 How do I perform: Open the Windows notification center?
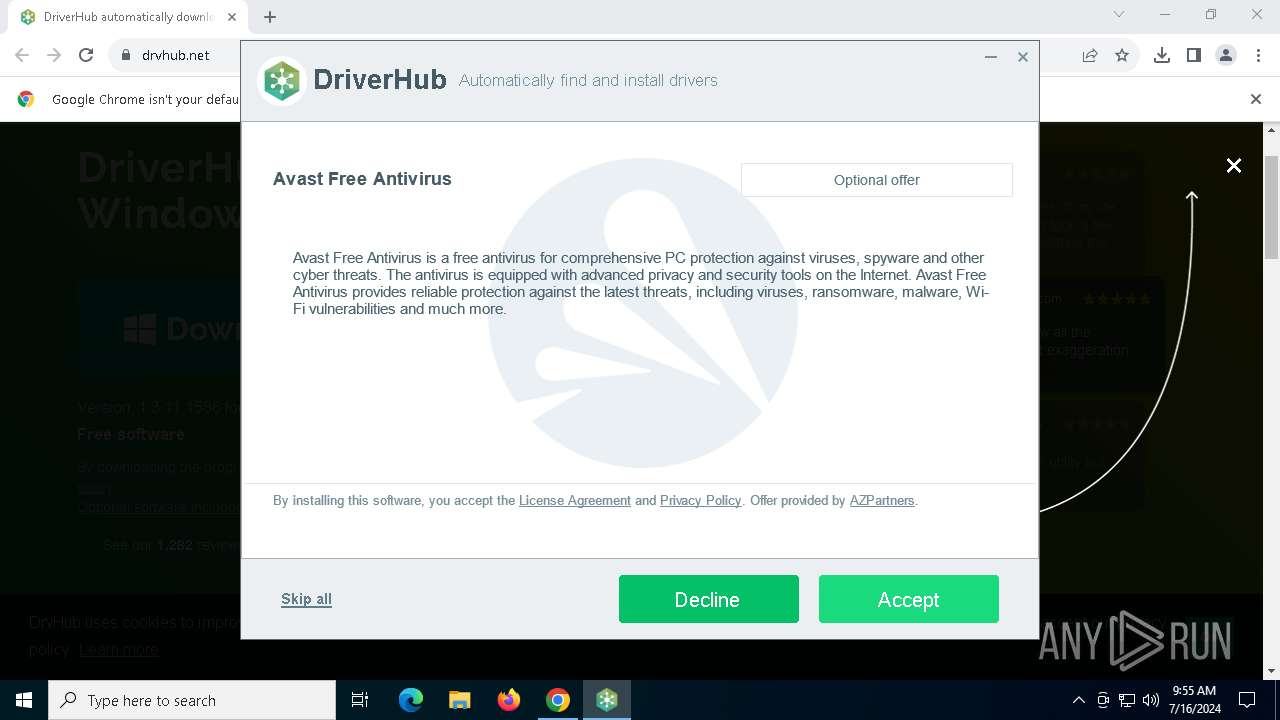[x=1247, y=700]
